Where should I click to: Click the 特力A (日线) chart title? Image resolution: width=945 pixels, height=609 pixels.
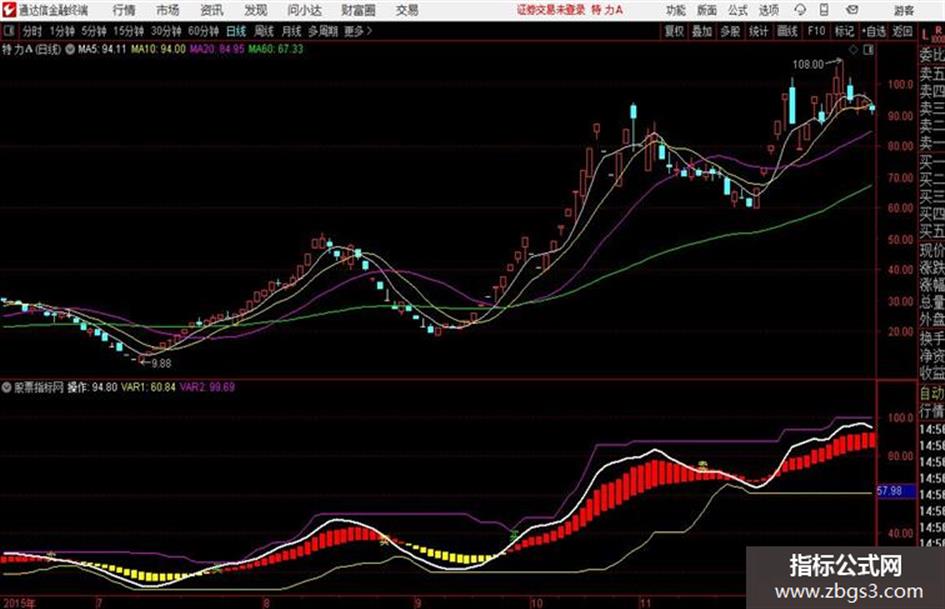click(31, 49)
